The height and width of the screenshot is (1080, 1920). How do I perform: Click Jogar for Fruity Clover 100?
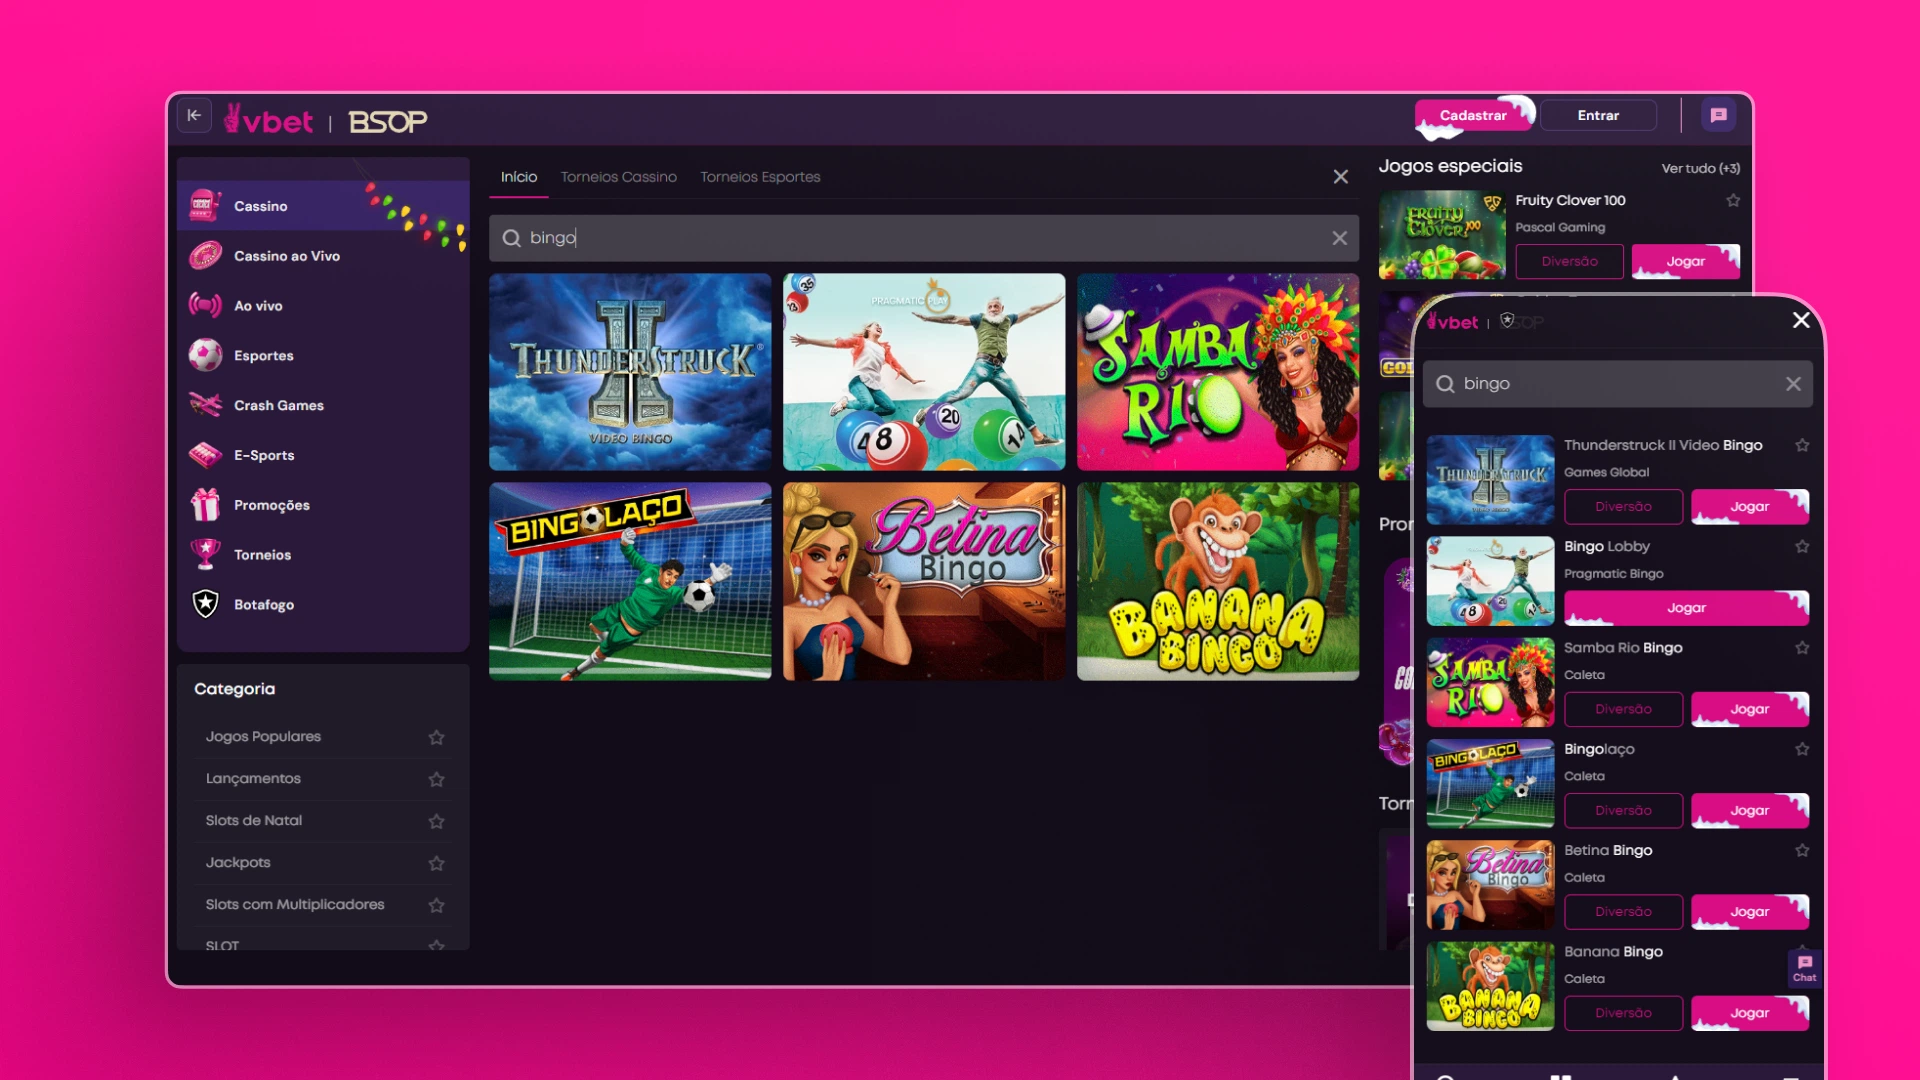(1686, 262)
